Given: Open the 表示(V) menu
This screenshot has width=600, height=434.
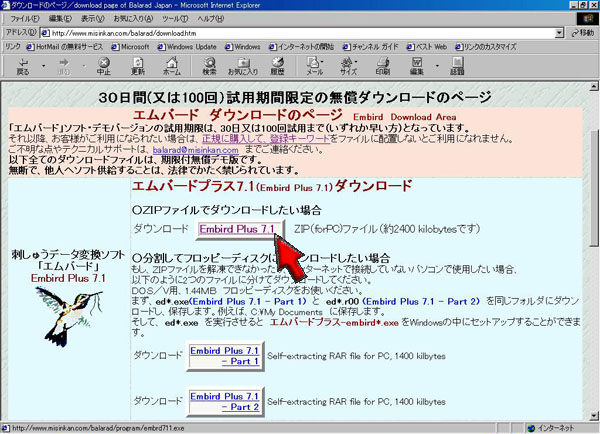Looking at the screenshot, I should pos(93,18).
